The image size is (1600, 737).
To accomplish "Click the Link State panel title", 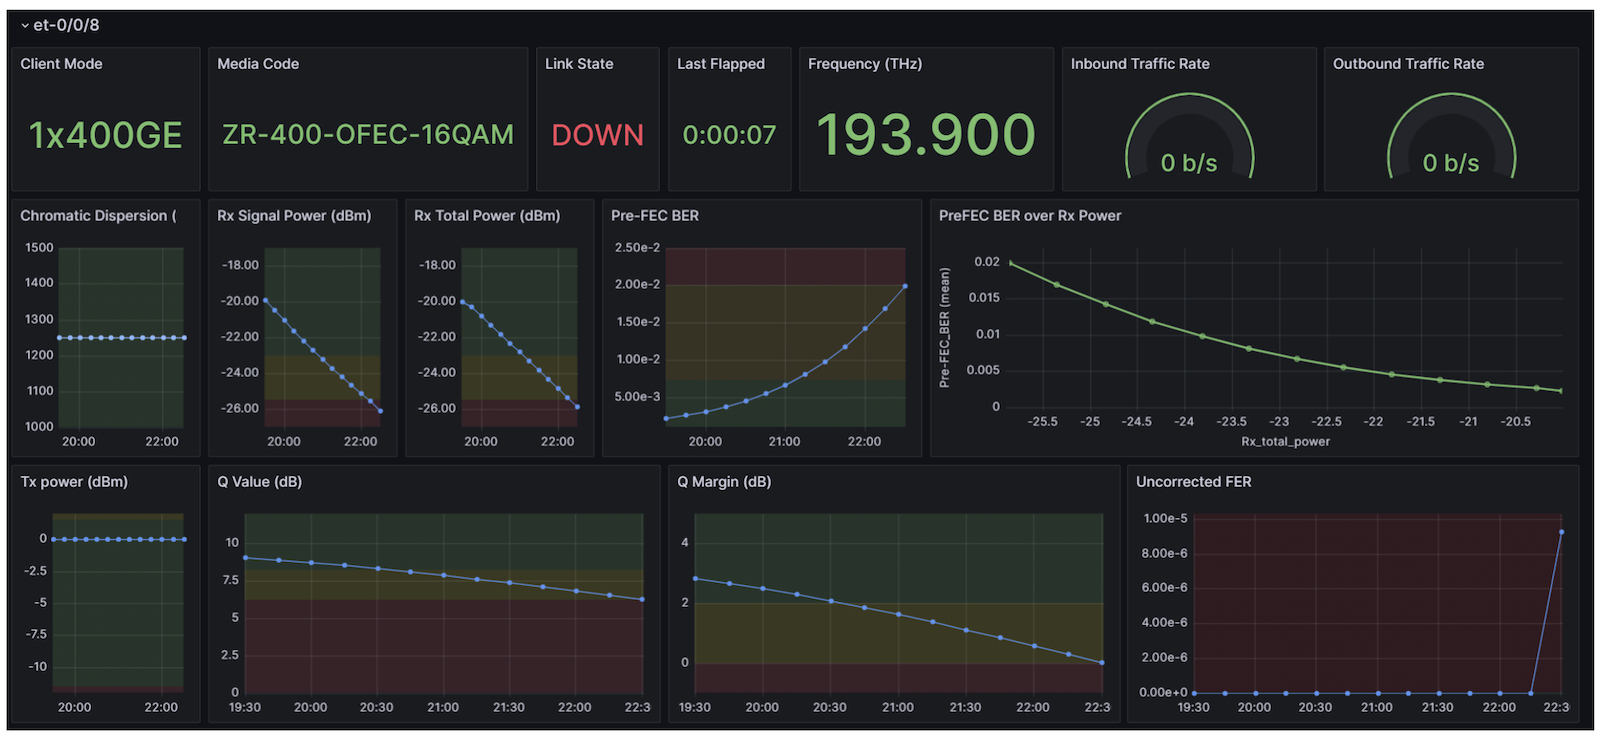I will click(x=579, y=64).
